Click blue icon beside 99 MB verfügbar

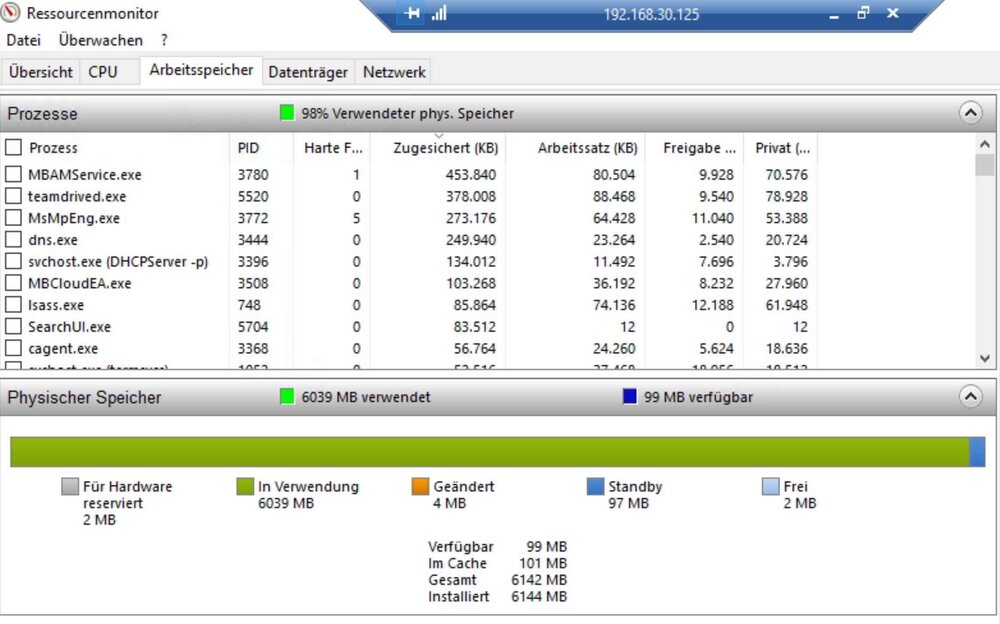[630, 397]
